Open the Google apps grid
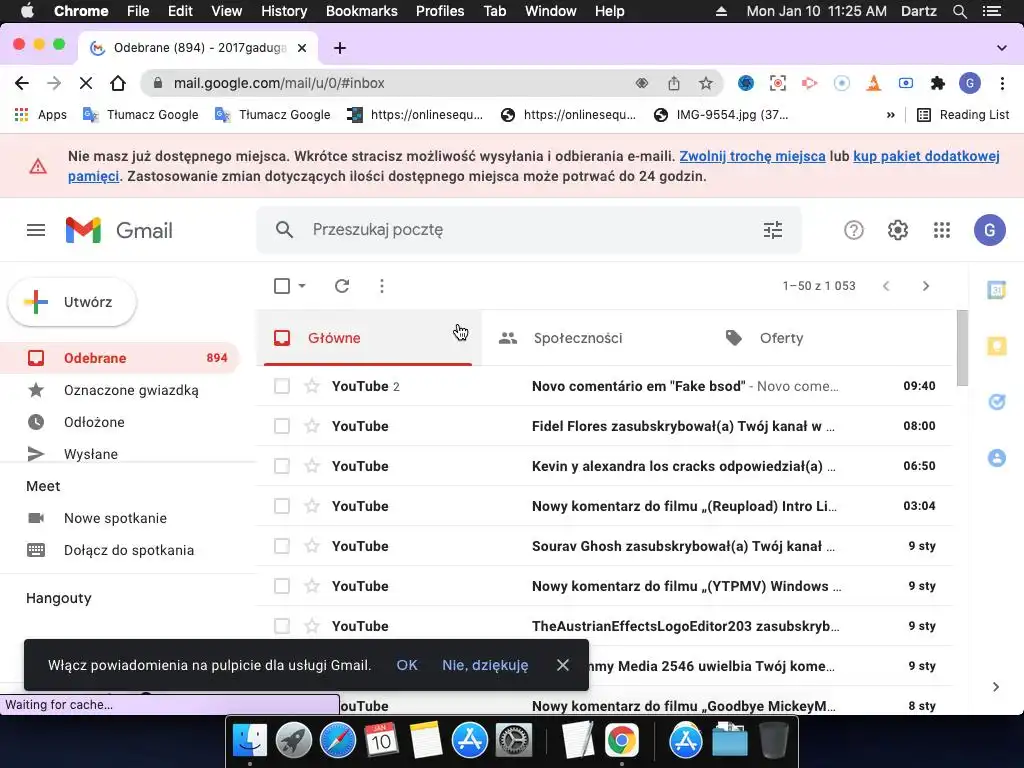 point(942,230)
